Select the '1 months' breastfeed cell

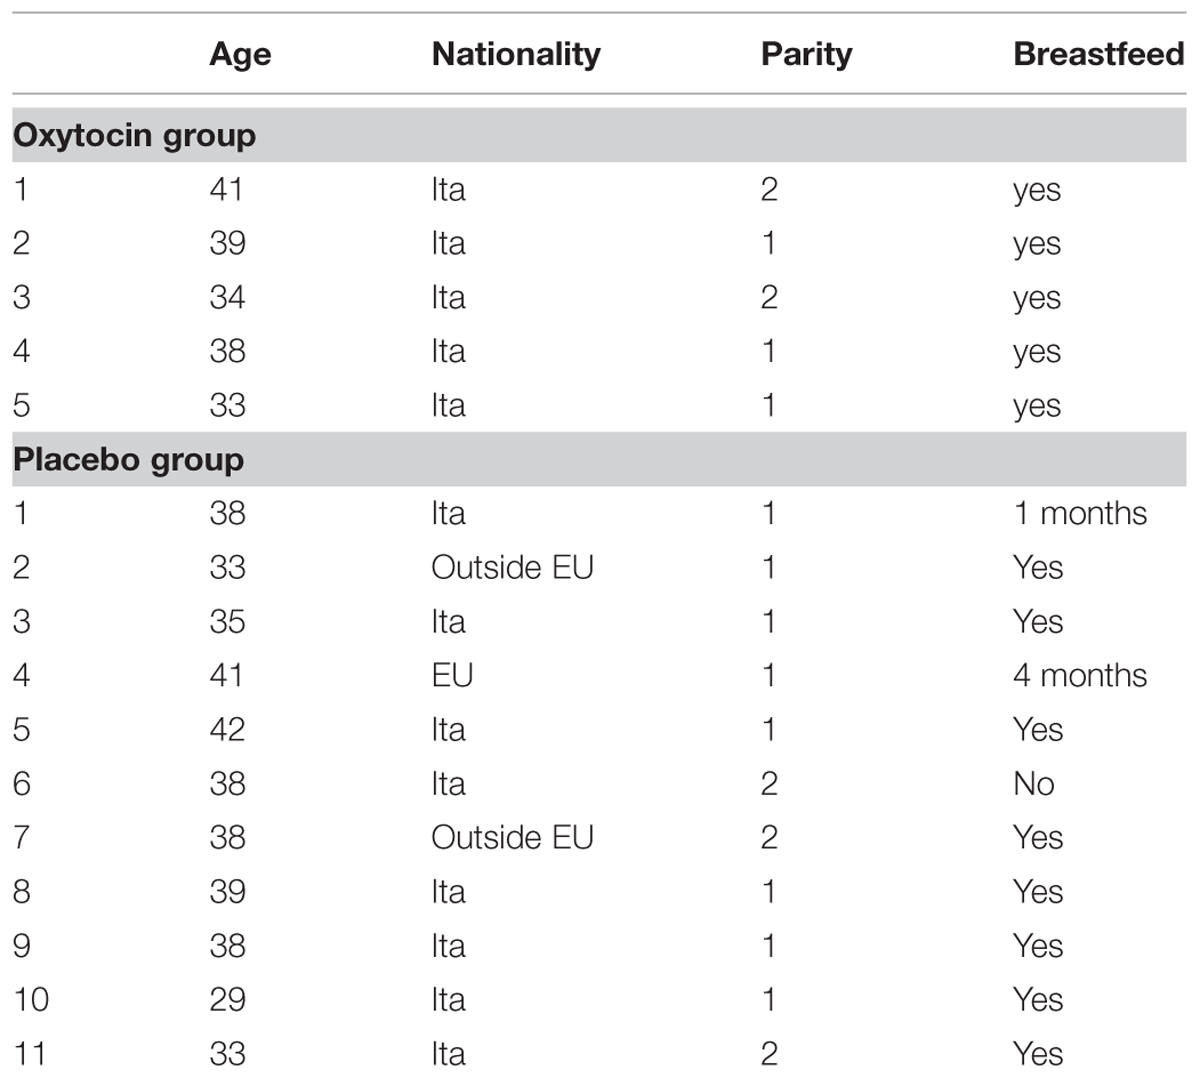point(1080,513)
